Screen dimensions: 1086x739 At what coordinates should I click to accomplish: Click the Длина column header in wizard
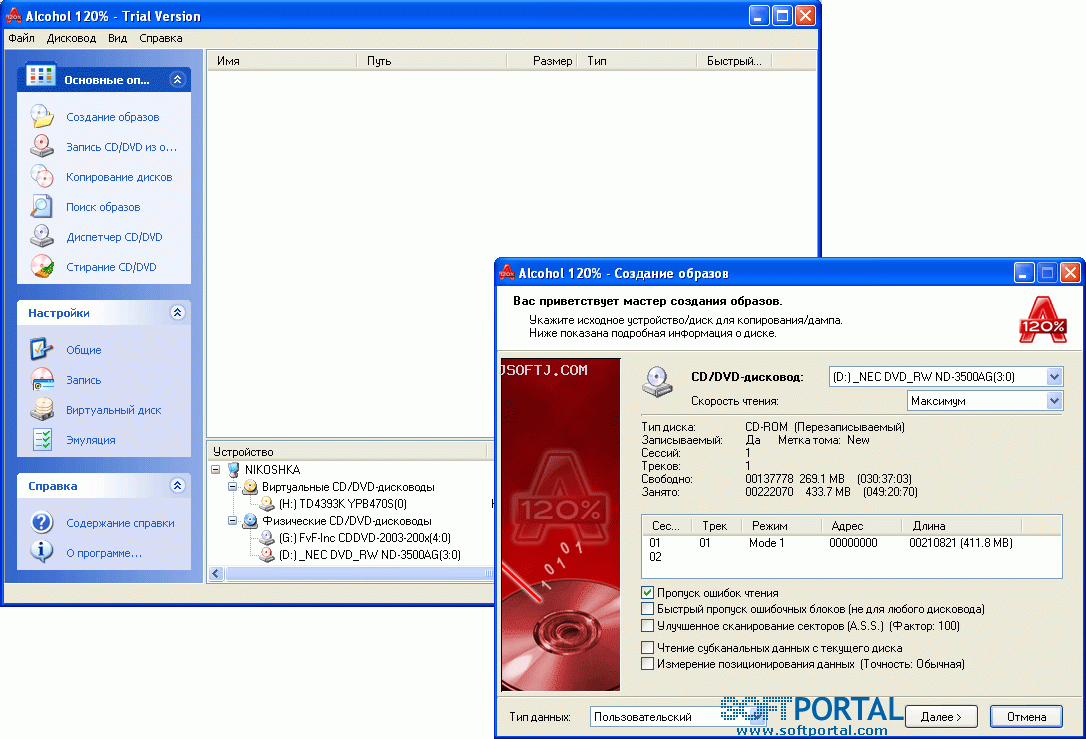[x=961, y=526]
